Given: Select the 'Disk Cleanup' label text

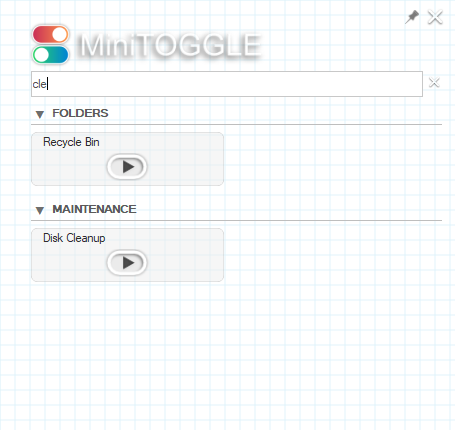Looking at the screenshot, I should pos(74,238).
